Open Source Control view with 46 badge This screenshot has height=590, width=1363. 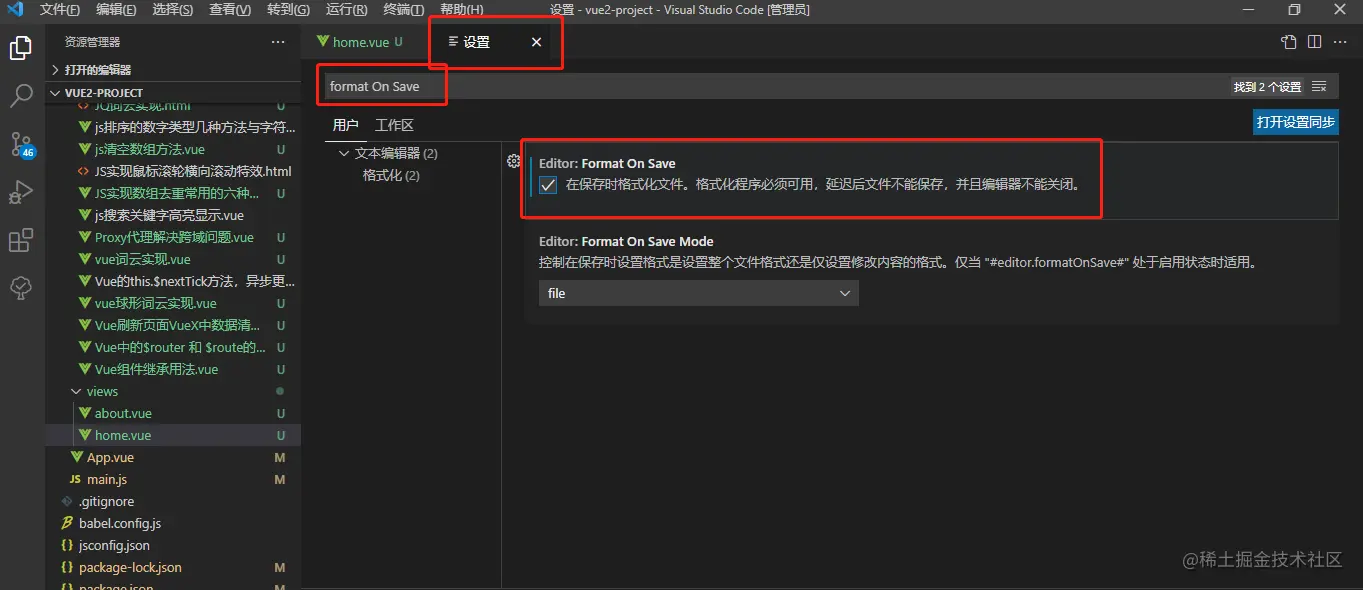coord(21,144)
